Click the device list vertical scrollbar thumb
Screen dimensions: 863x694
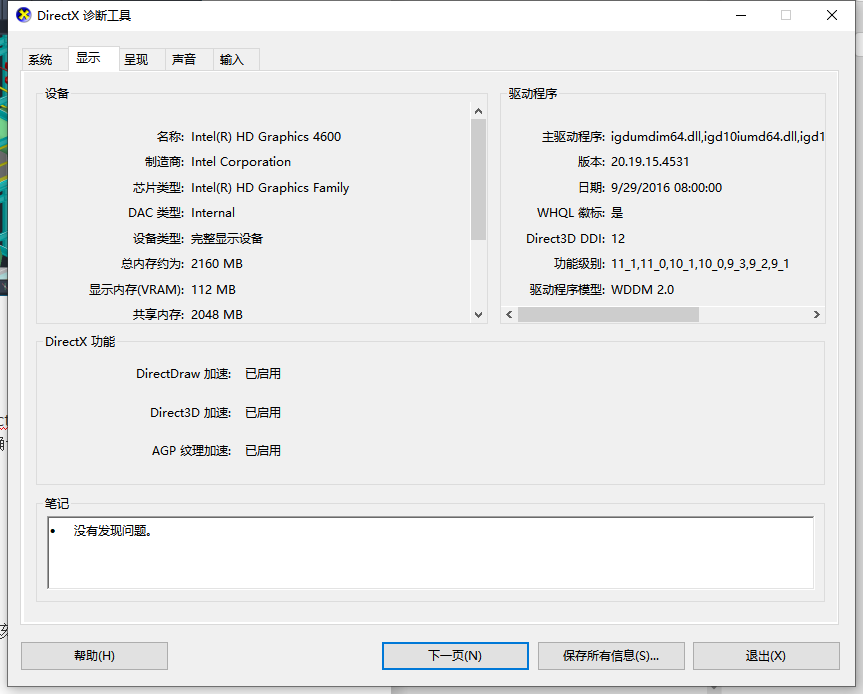(x=478, y=179)
